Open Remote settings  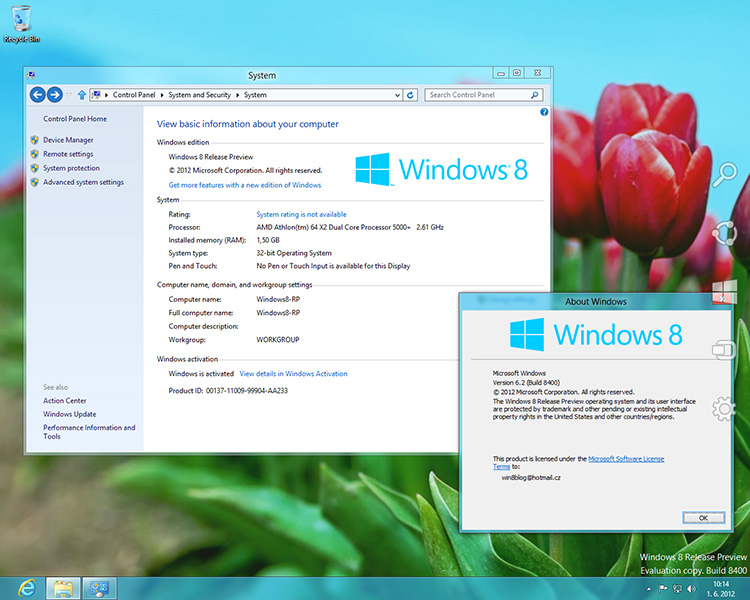coord(68,154)
